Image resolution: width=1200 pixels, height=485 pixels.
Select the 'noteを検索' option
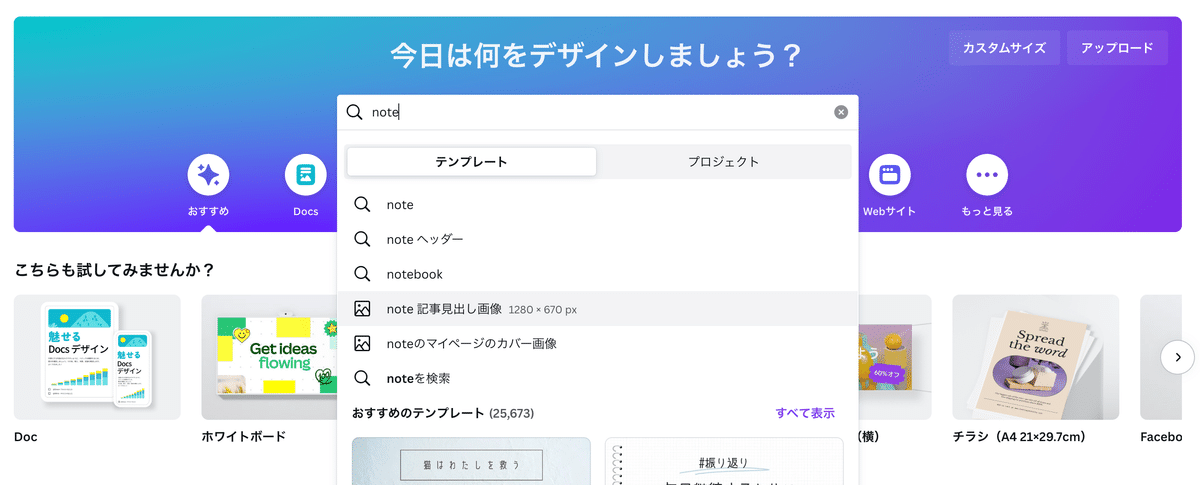[x=597, y=378]
